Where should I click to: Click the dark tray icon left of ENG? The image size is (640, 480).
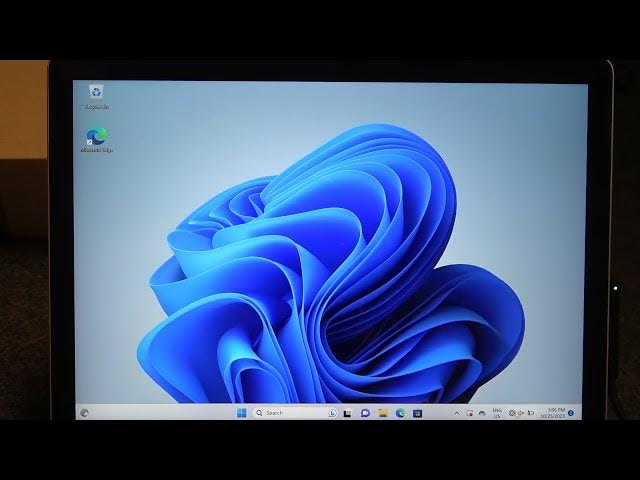(482, 413)
